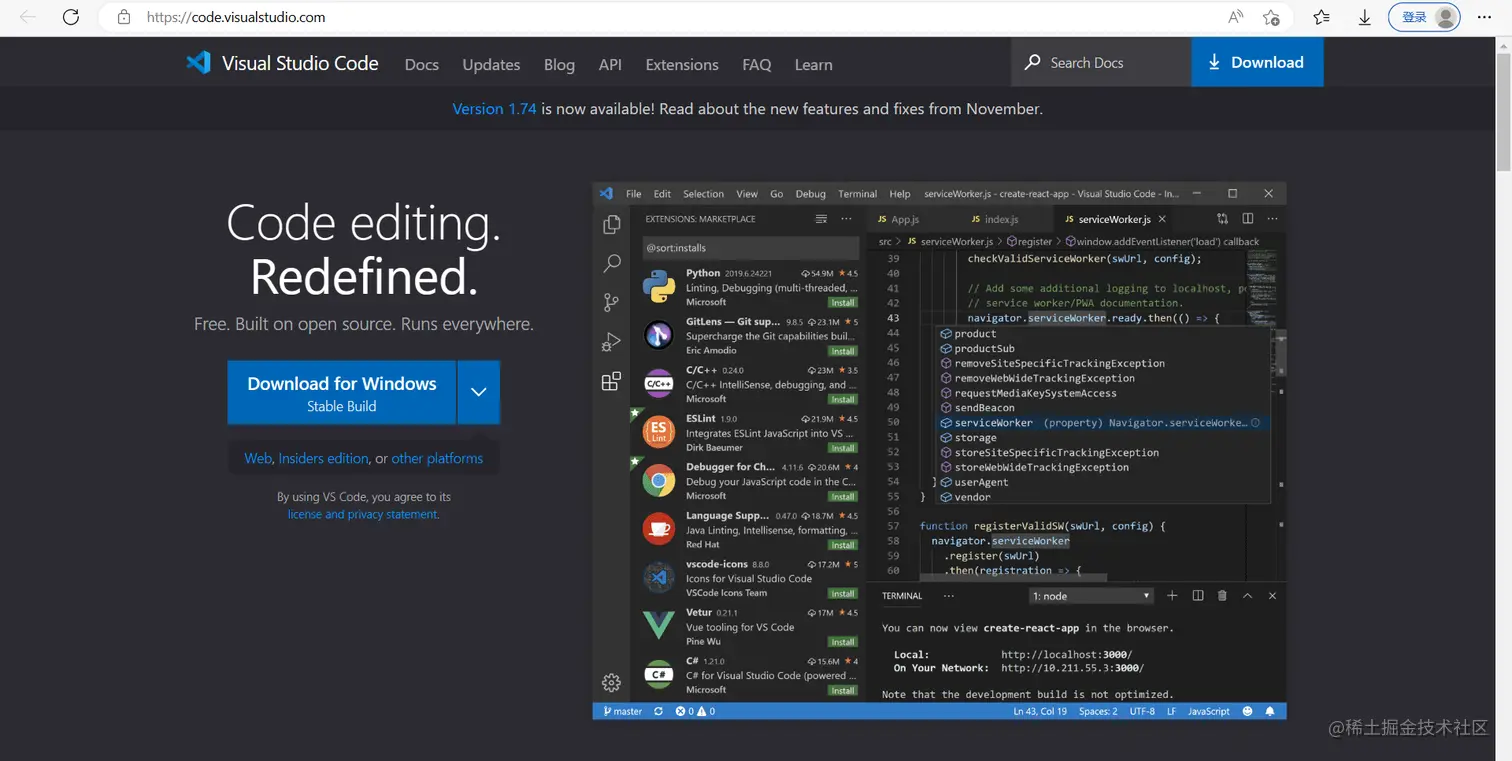Open license and privacy statement link

click(362, 514)
